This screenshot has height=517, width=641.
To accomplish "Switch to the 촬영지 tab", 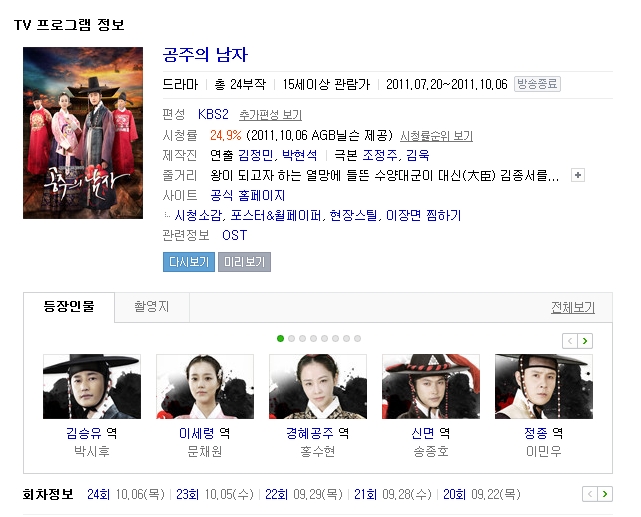I will (x=152, y=307).
